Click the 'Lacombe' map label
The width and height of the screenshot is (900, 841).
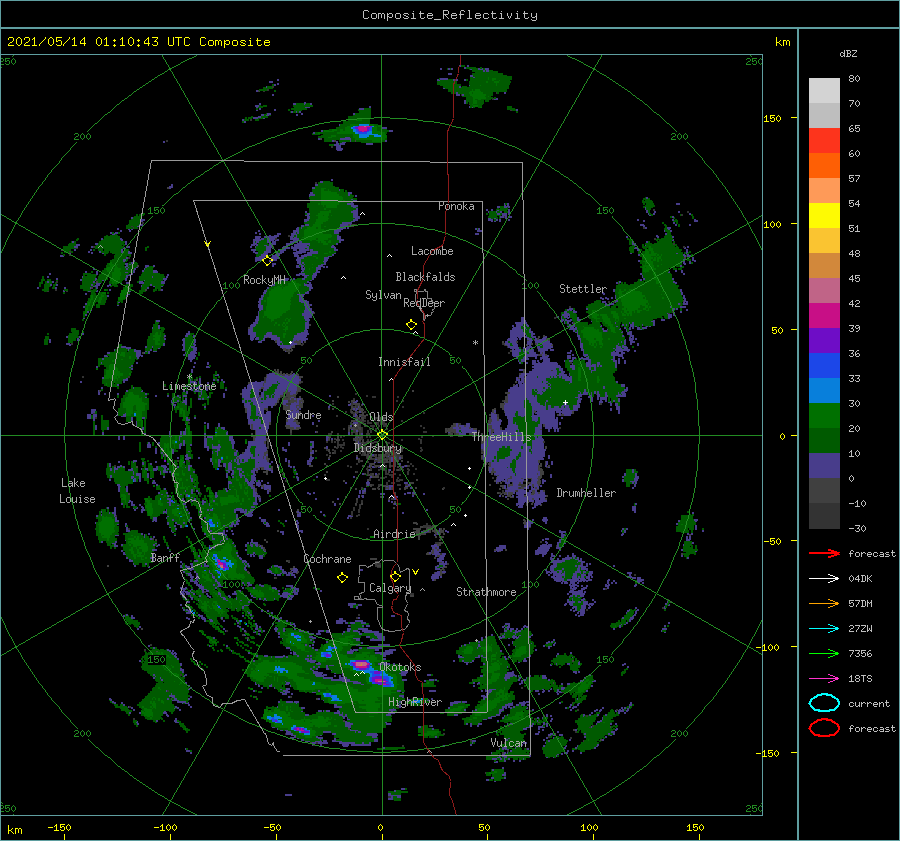[x=432, y=251]
